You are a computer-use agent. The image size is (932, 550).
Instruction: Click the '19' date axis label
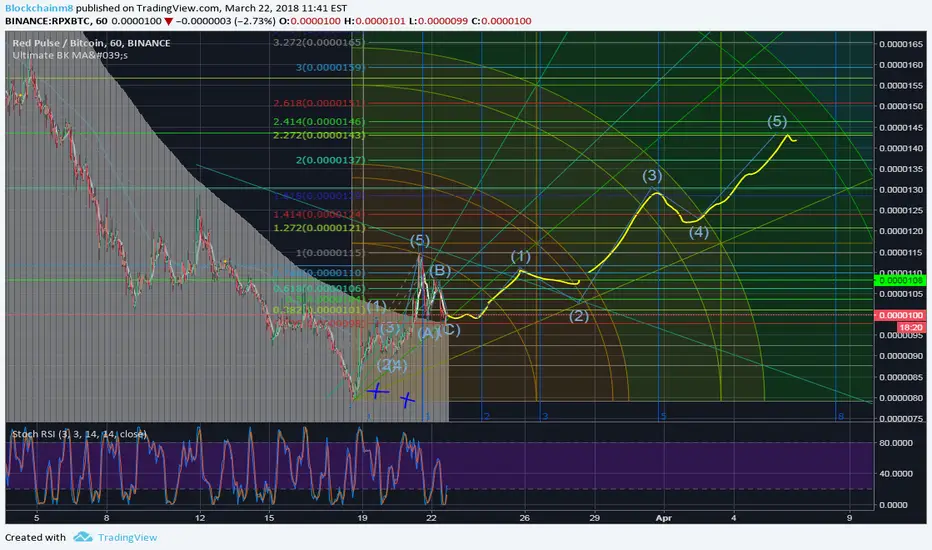[x=362, y=518]
